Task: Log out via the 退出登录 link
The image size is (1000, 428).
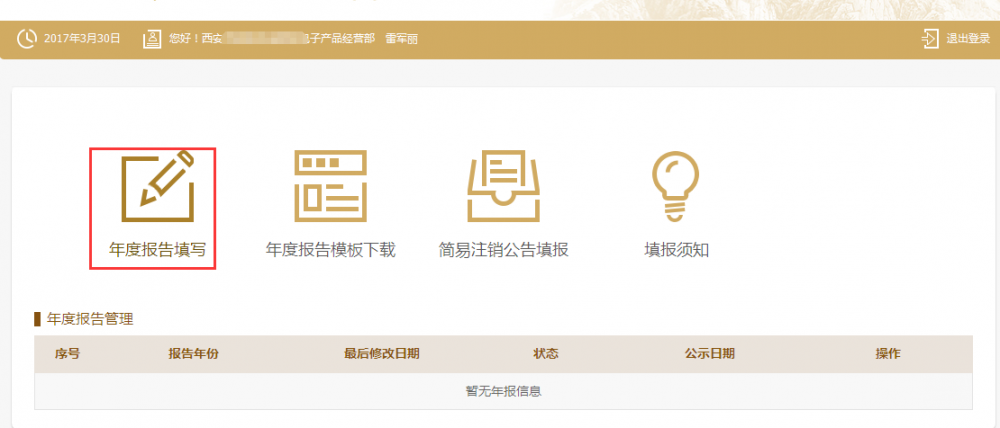Action: [x=967, y=39]
